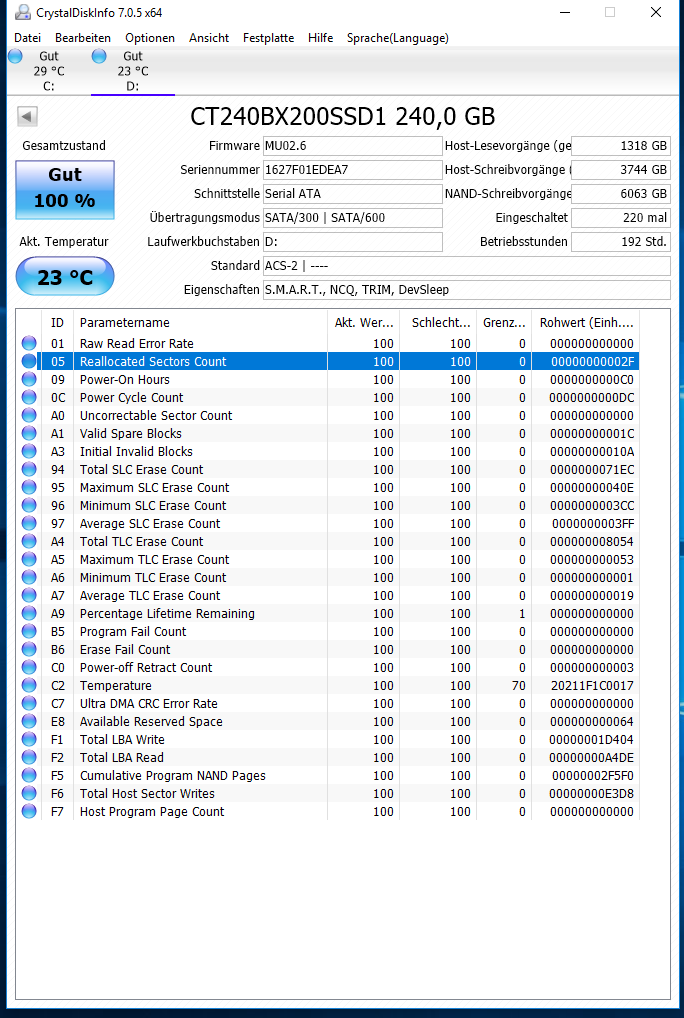Click status orb of Total SLC Erase Count row
The image size is (684, 1018).
[29, 469]
